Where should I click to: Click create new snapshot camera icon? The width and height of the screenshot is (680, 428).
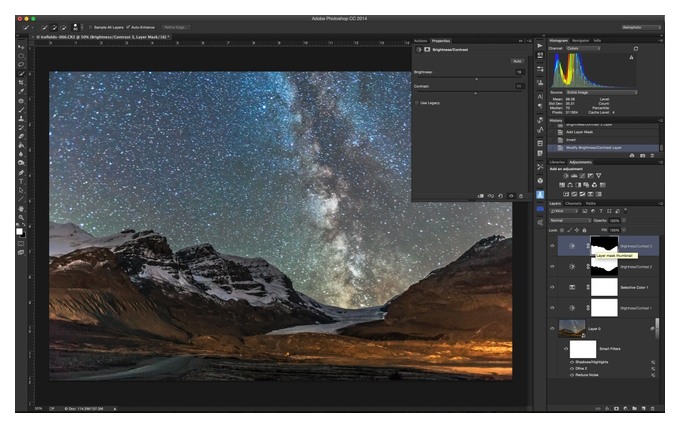coord(642,156)
